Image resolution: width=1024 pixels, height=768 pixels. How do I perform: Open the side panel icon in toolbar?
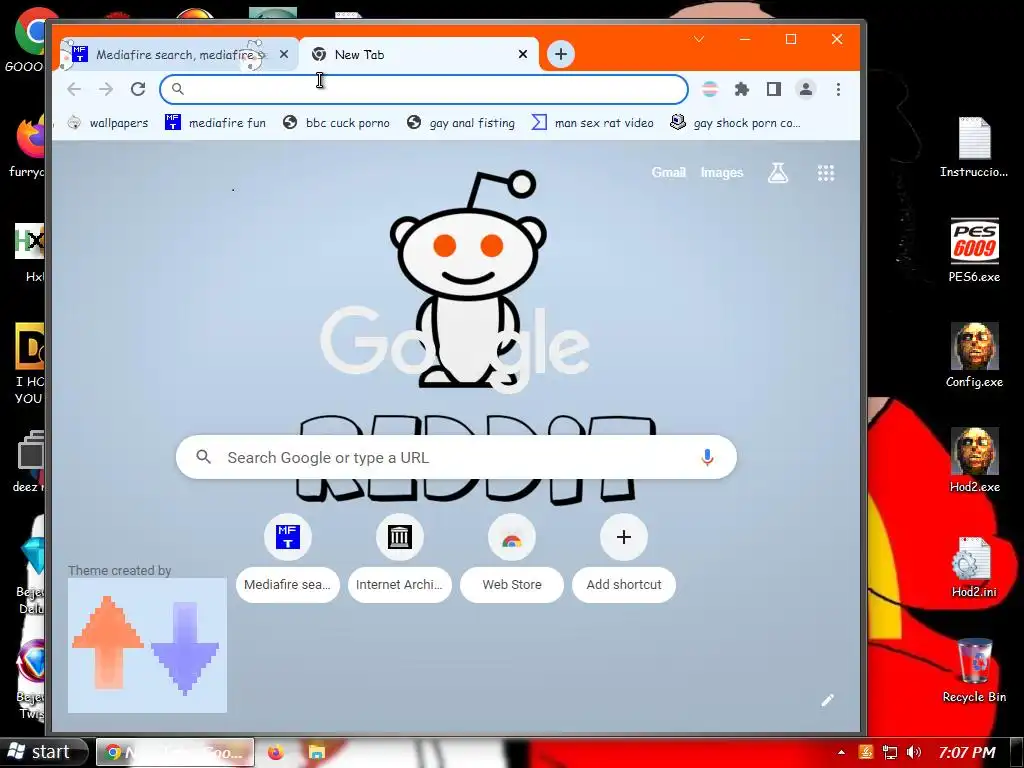click(x=774, y=89)
